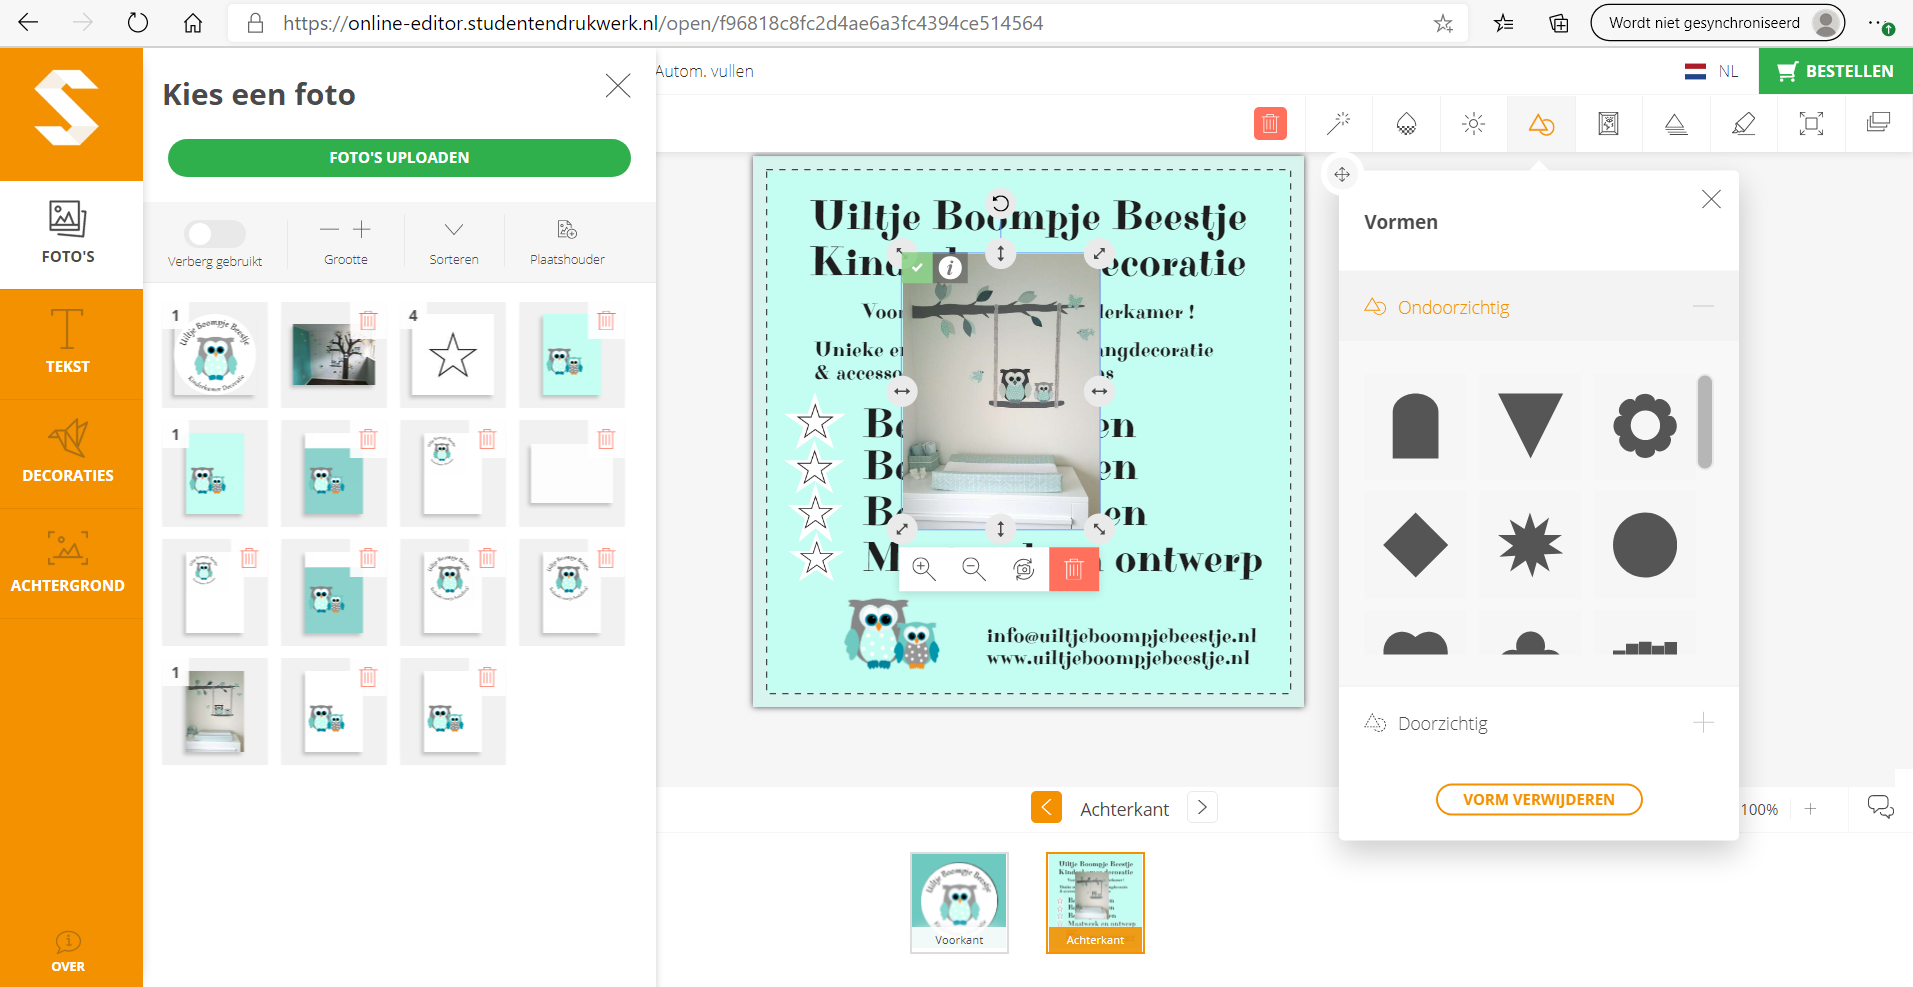The width and height of the screenshot is (1913, 987).
Task: Open Wordt niet gesynchroniseerd profile button
Action: (1717, 23)
